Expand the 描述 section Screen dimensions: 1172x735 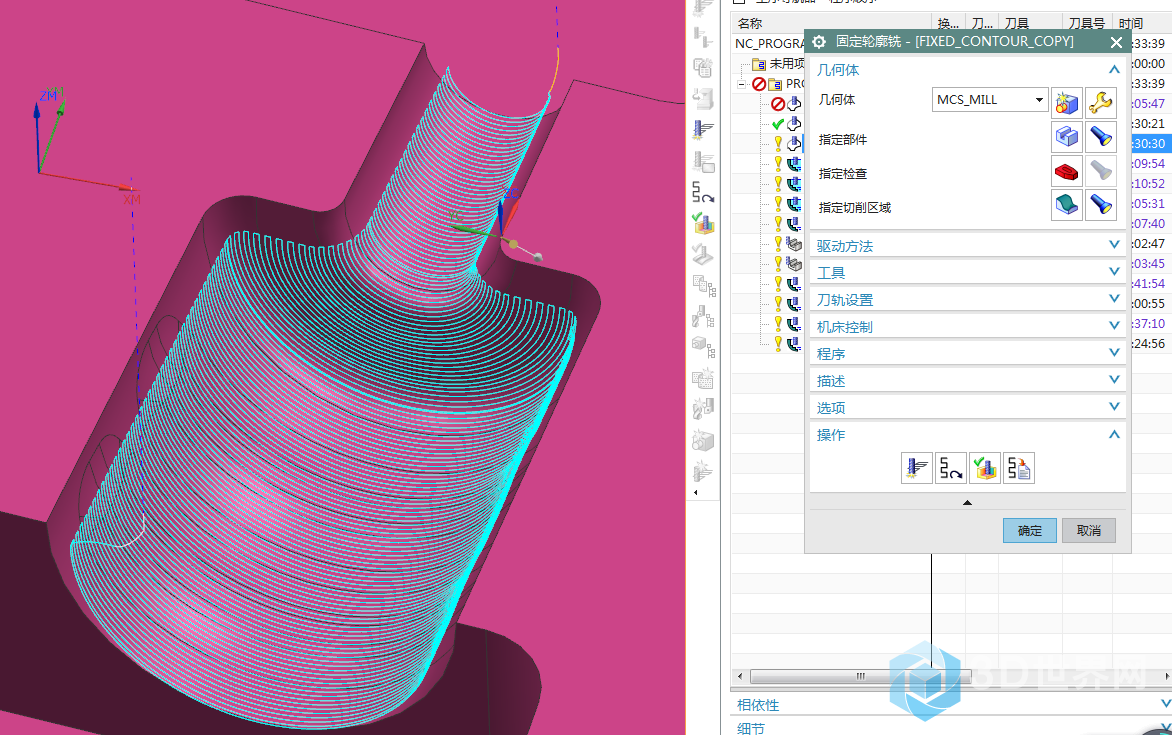pos(968,380)
